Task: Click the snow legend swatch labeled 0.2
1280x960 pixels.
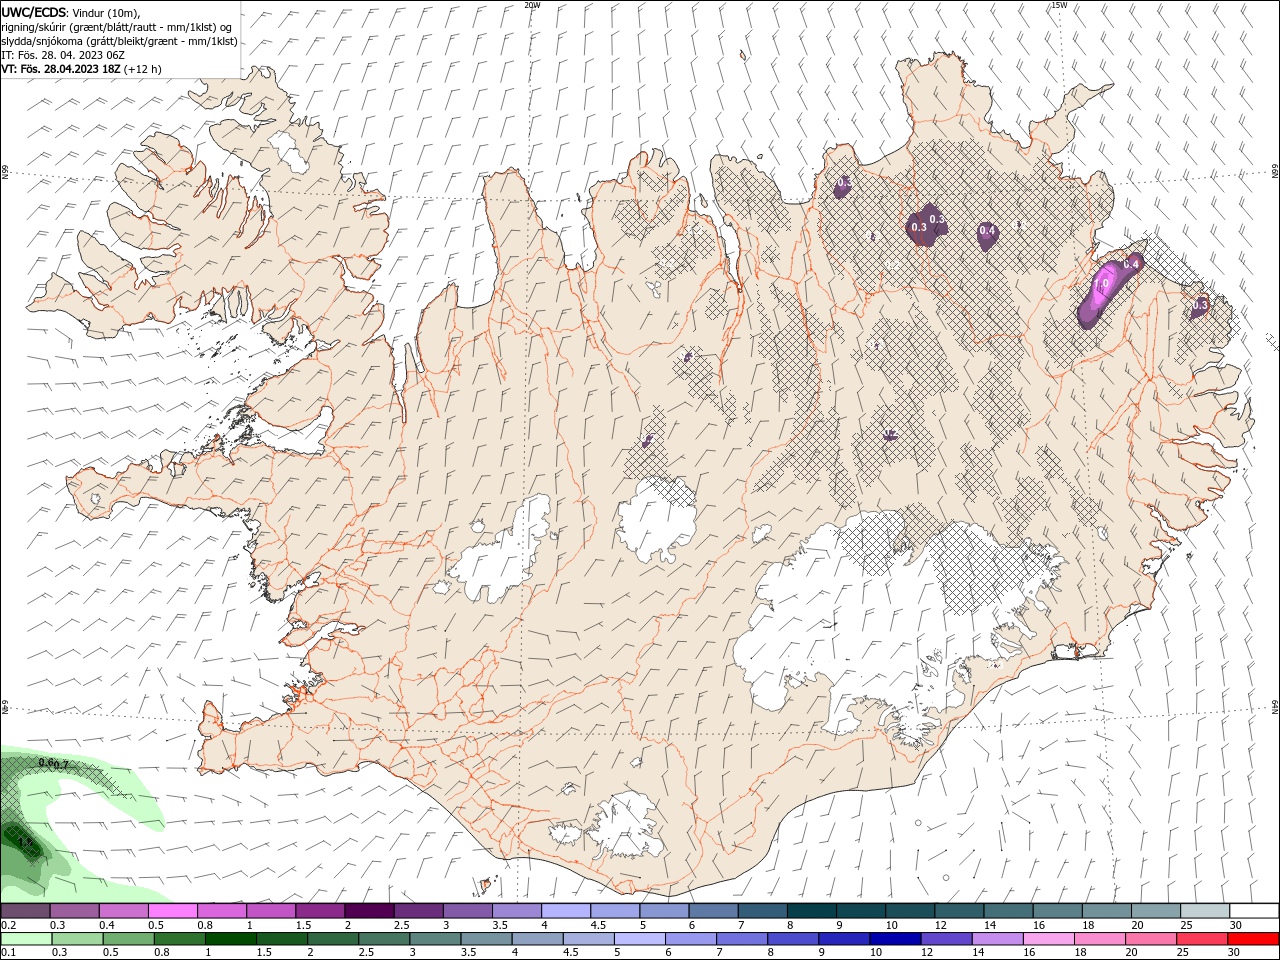Action: pos(25,911)
